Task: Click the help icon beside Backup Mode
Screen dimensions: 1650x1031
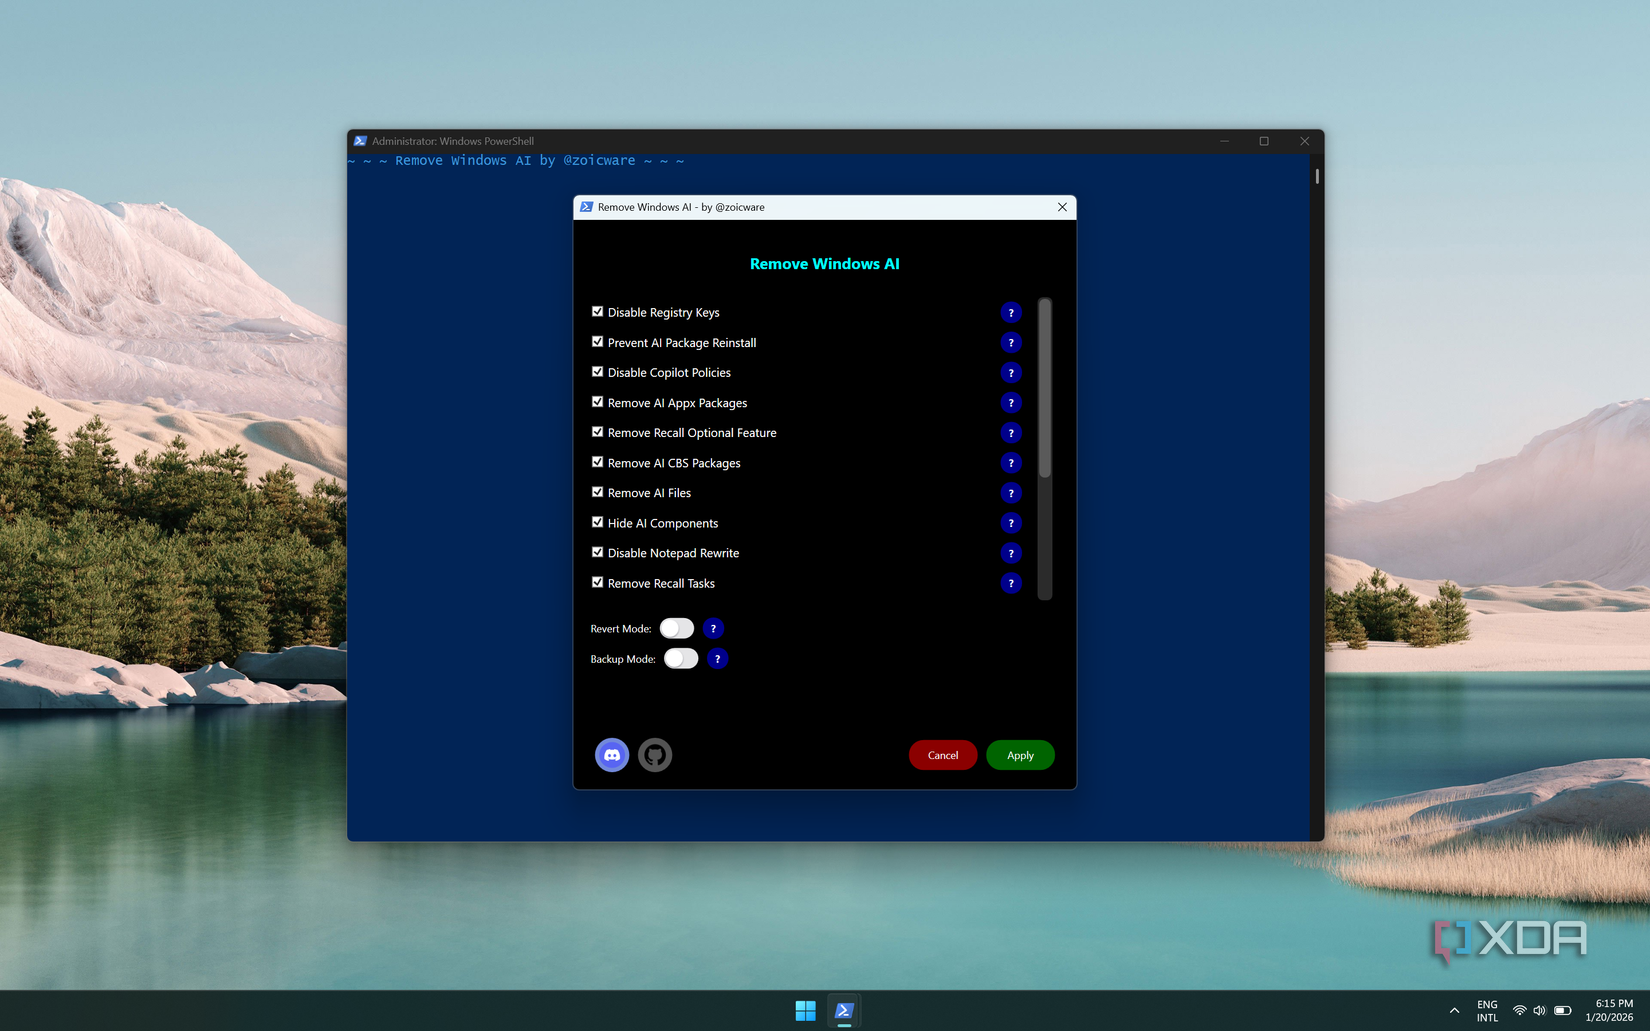Action: [717, 658]
